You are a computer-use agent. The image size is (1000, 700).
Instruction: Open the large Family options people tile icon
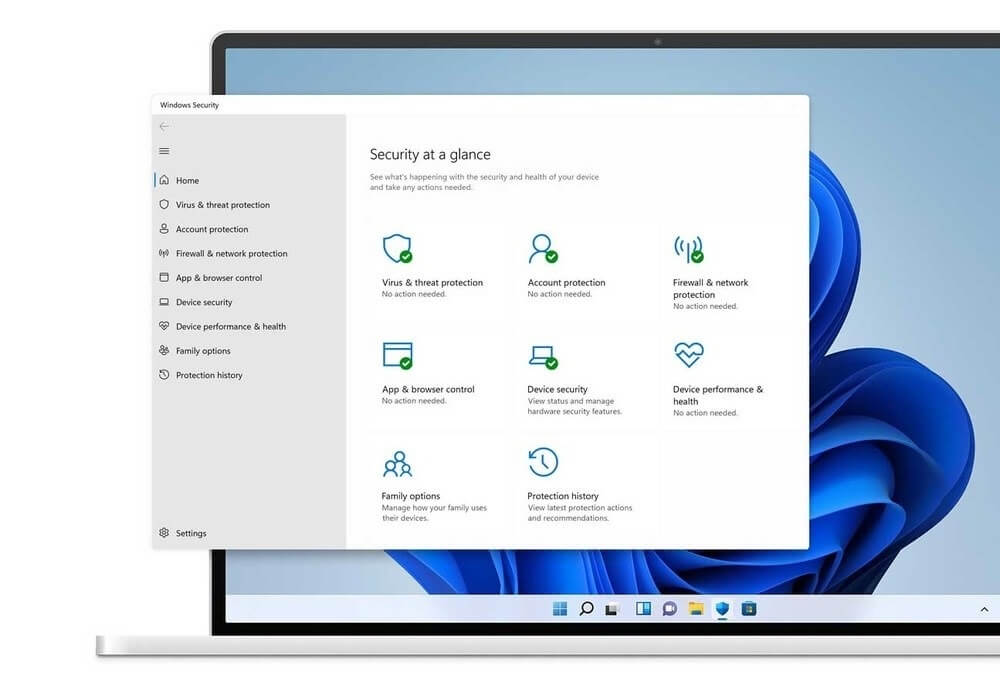pyautogui.click(x=397, y=463)
